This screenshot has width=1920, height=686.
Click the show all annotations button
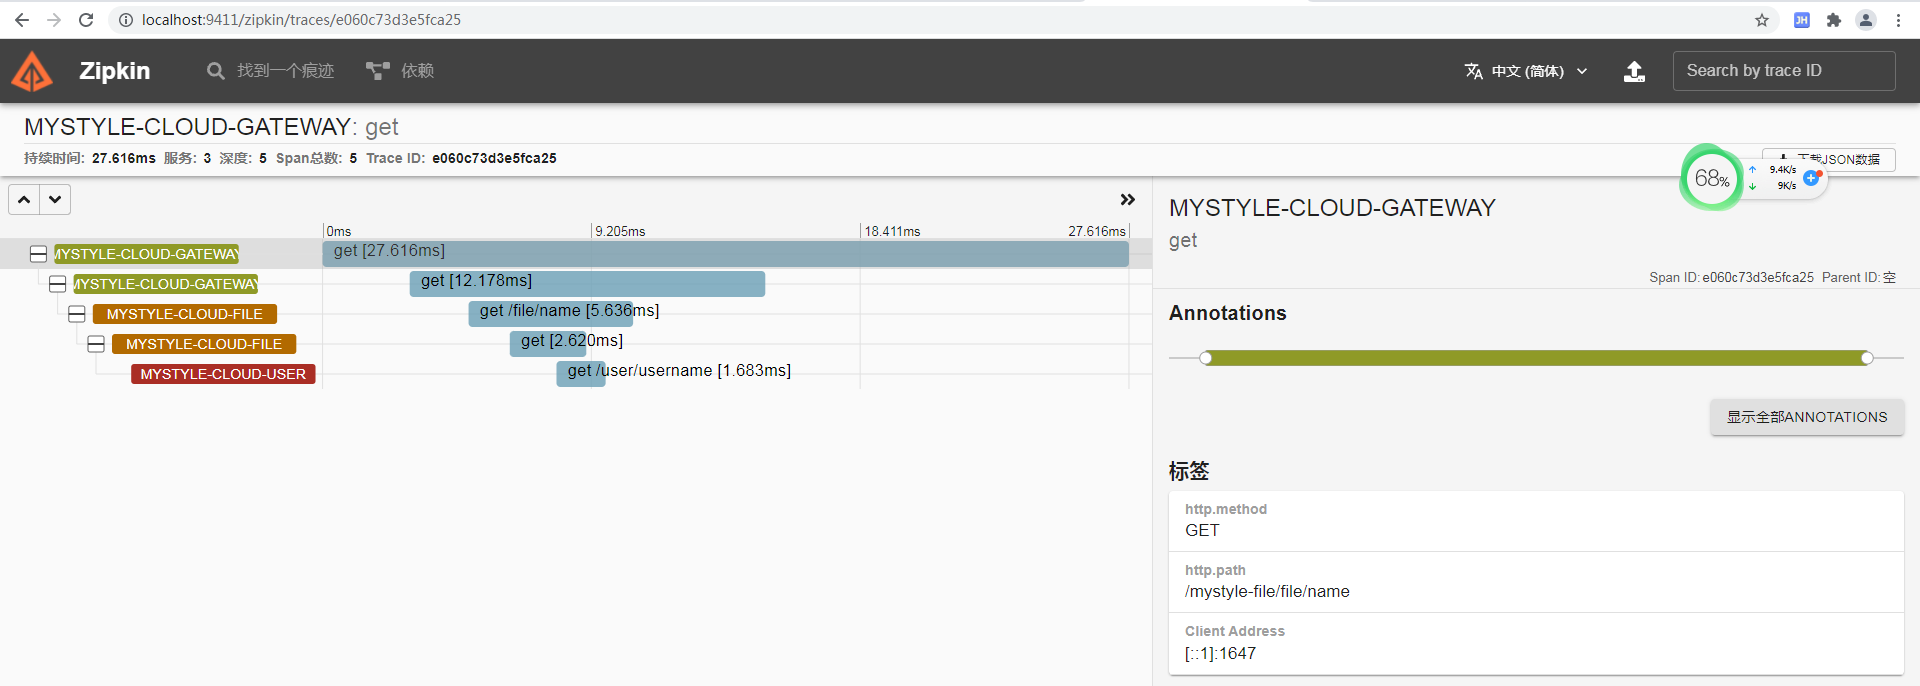click(x=1806, y=417)
